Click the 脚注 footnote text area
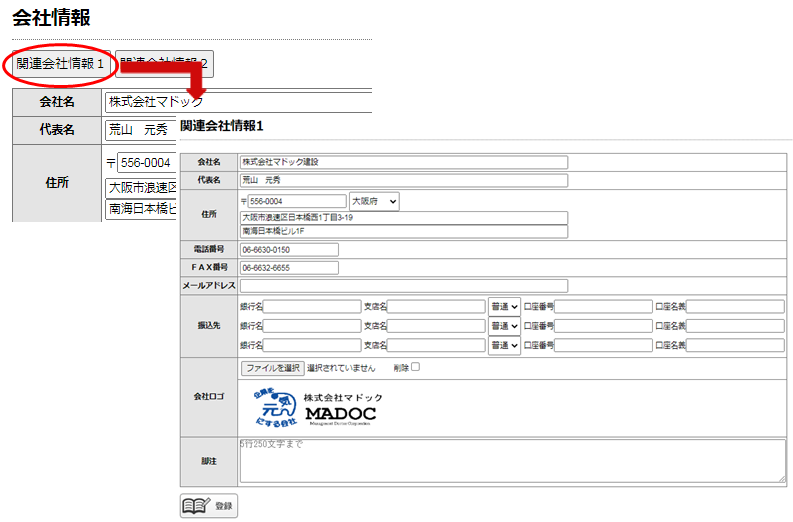This screenshot has height=522, width=793. point(512,459)
